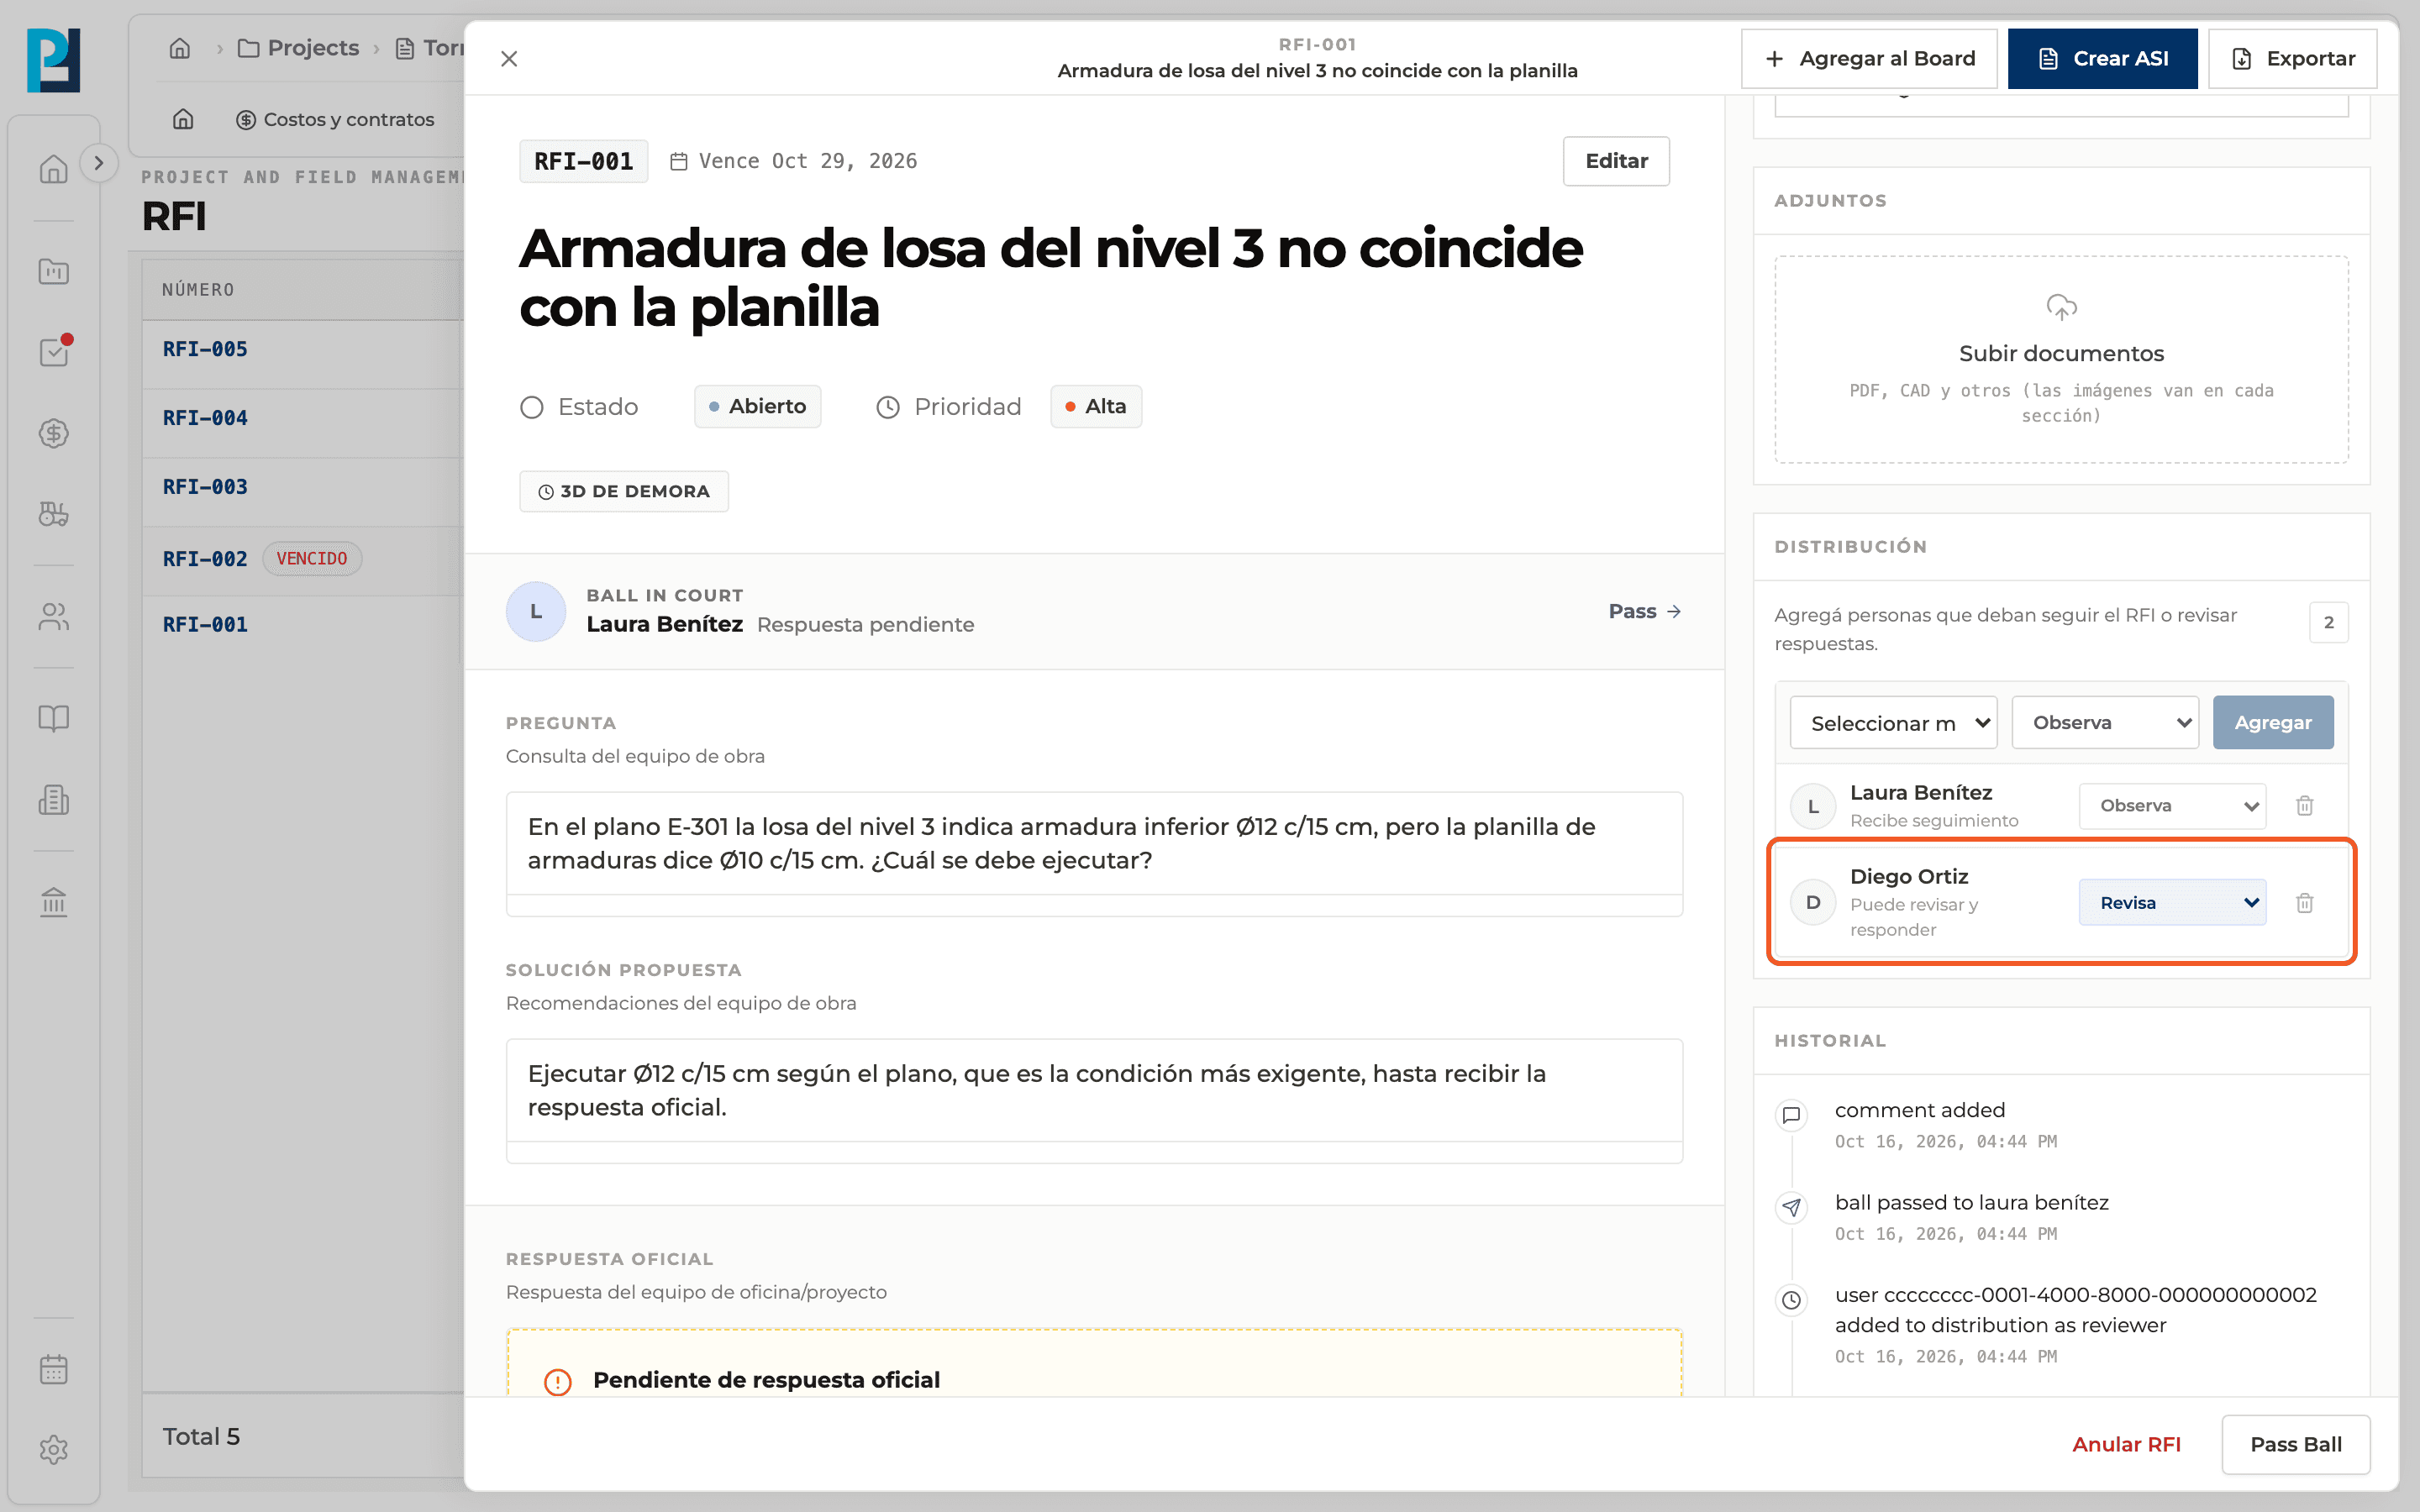The height and width of the screenshot is (1512, 2420).
Task: Open settings gear icon in sidebar
Action: (x=54, y=1450)
